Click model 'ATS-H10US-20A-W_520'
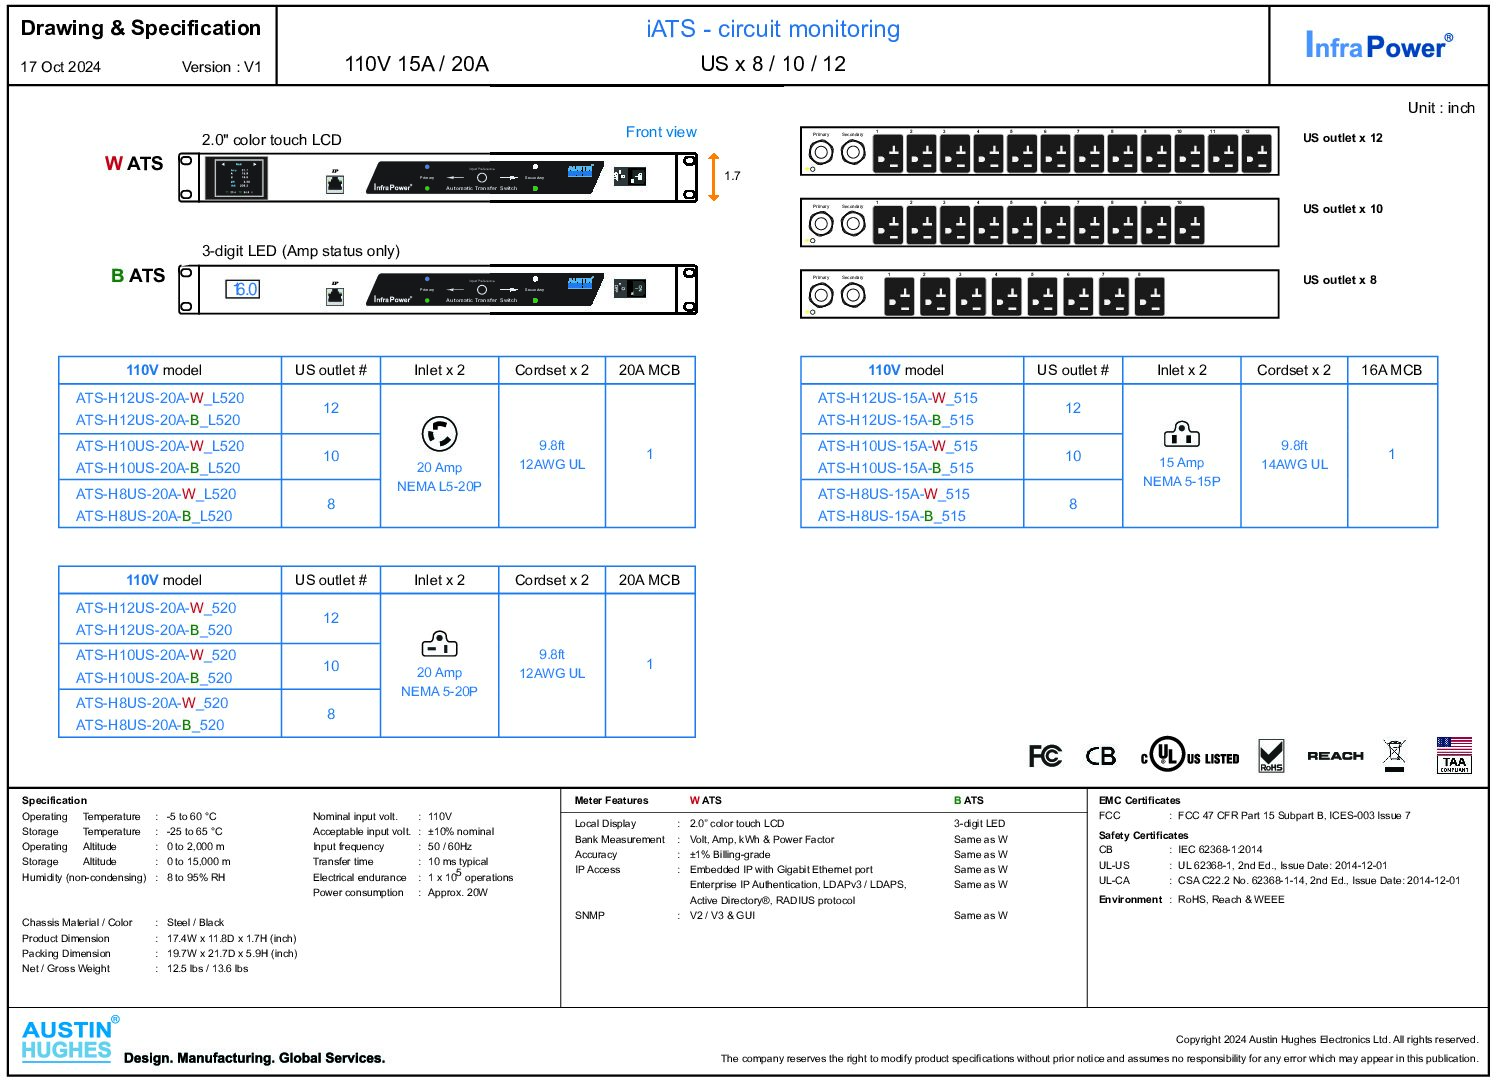The image size is (1497, 1081). 156,655
